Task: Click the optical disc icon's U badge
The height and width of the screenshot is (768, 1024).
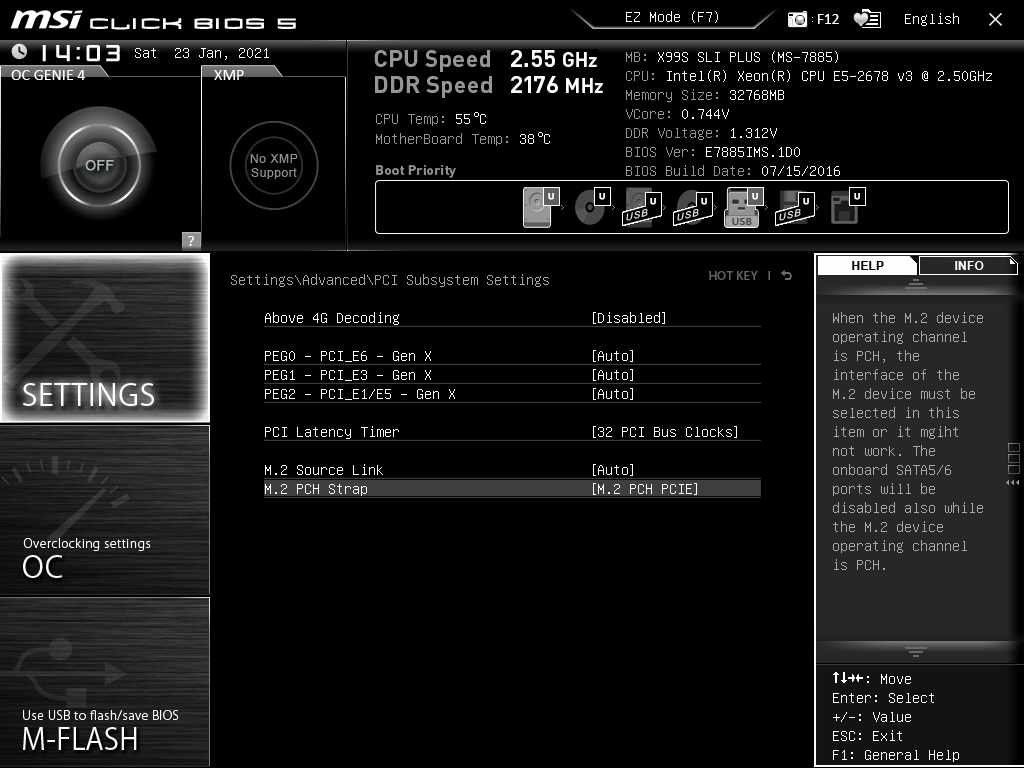Action: coord(603,196)
